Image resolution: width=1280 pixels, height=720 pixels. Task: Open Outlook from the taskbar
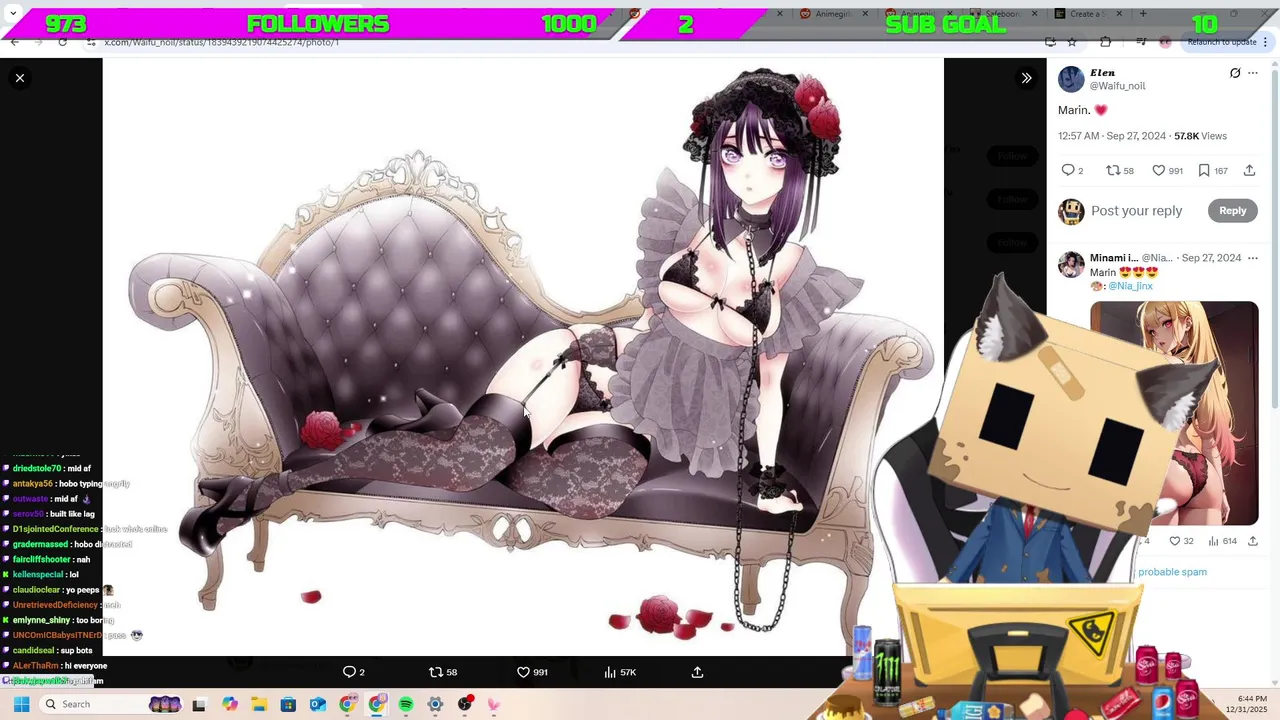point(318,704)
